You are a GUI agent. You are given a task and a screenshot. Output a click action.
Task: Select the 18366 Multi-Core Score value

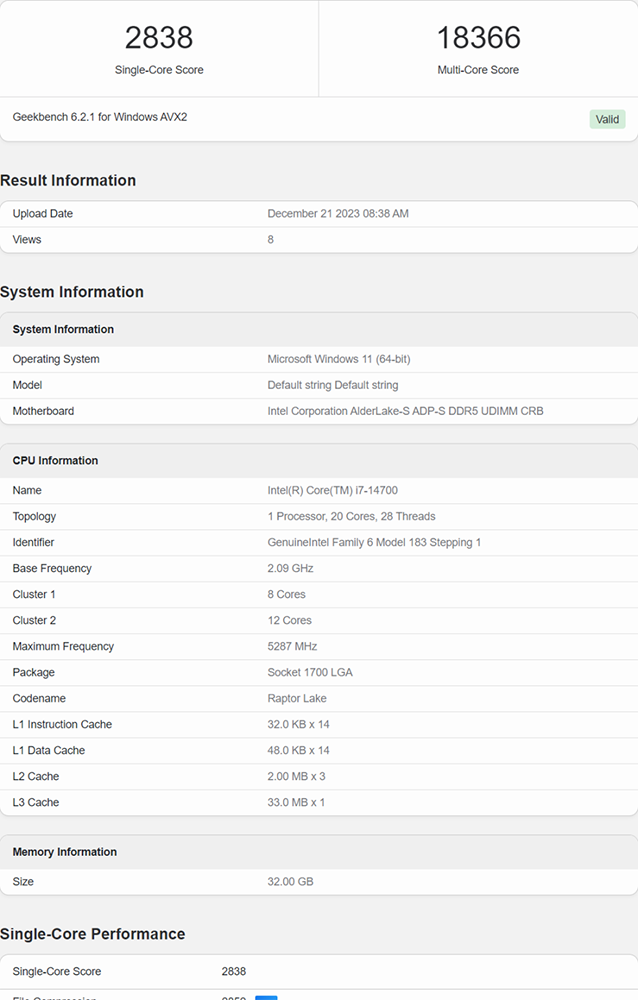click(x=478, y=38)
